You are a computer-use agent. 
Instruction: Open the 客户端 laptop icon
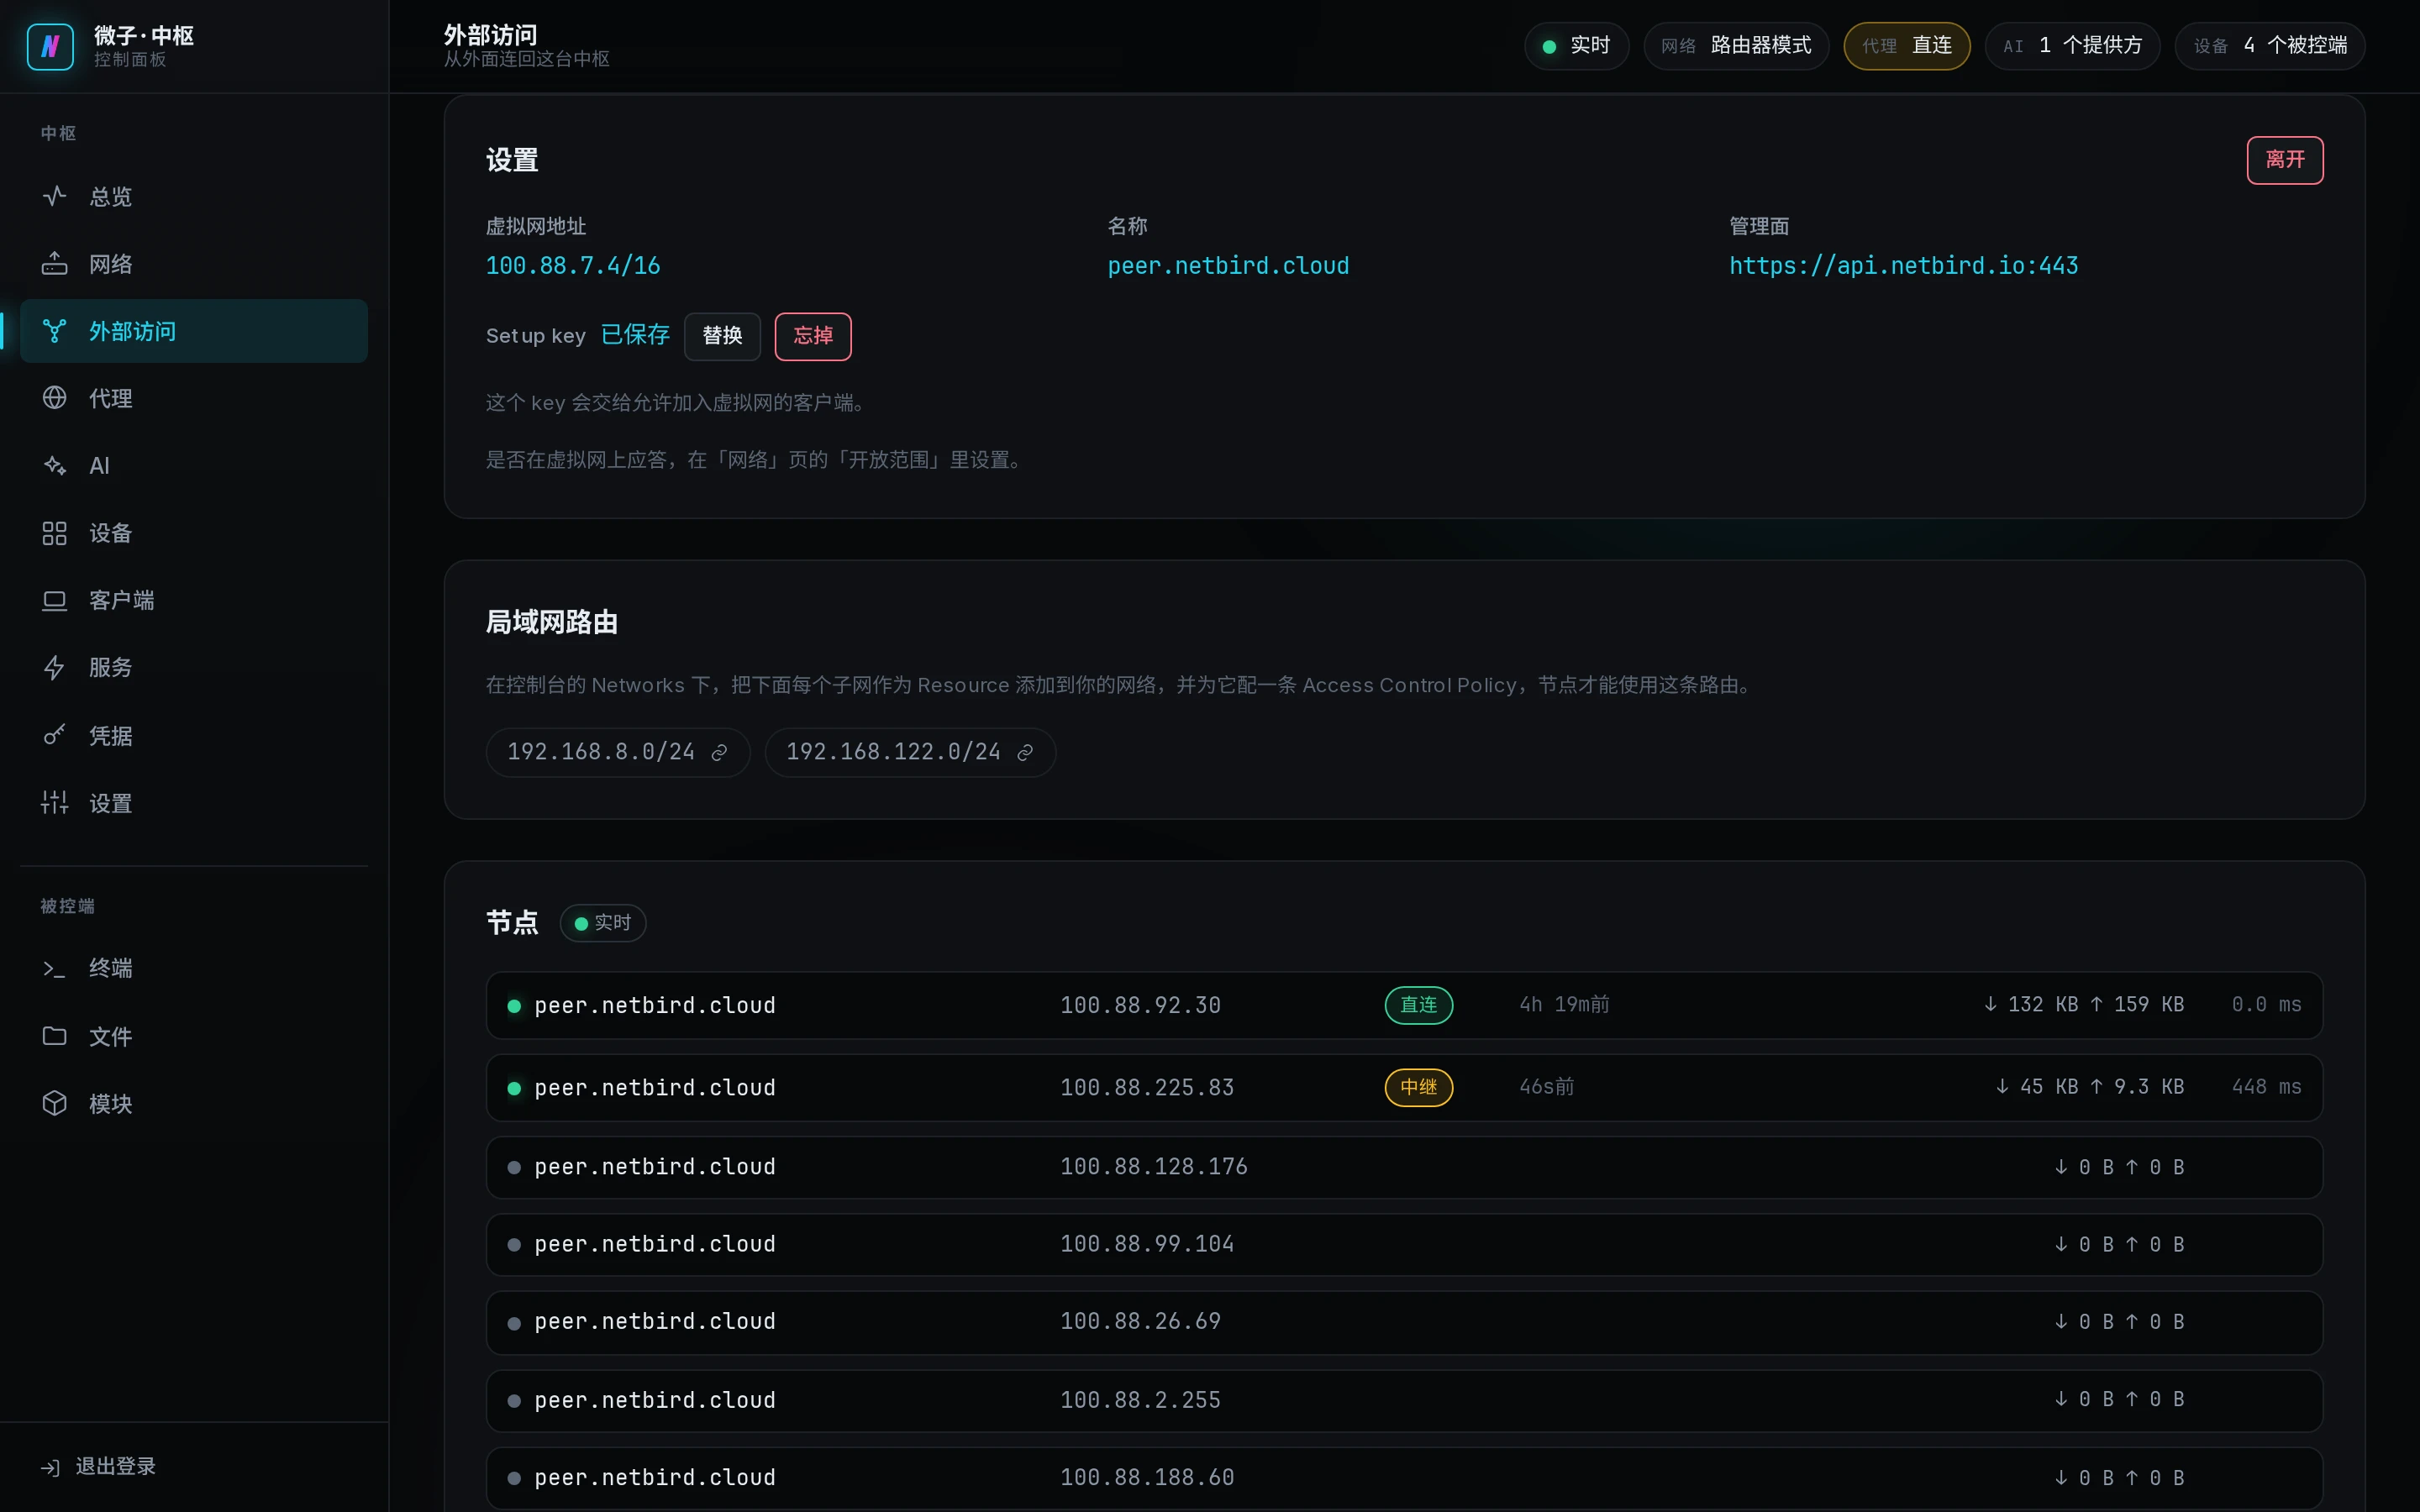click(x=54, y=600)
